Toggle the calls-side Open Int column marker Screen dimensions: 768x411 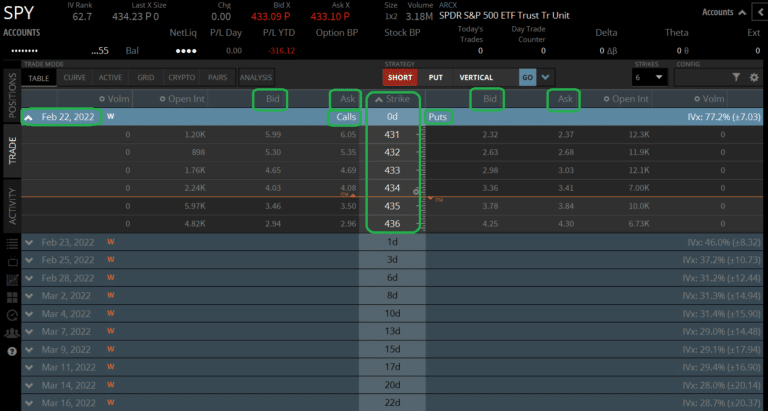tap(165, 99)
